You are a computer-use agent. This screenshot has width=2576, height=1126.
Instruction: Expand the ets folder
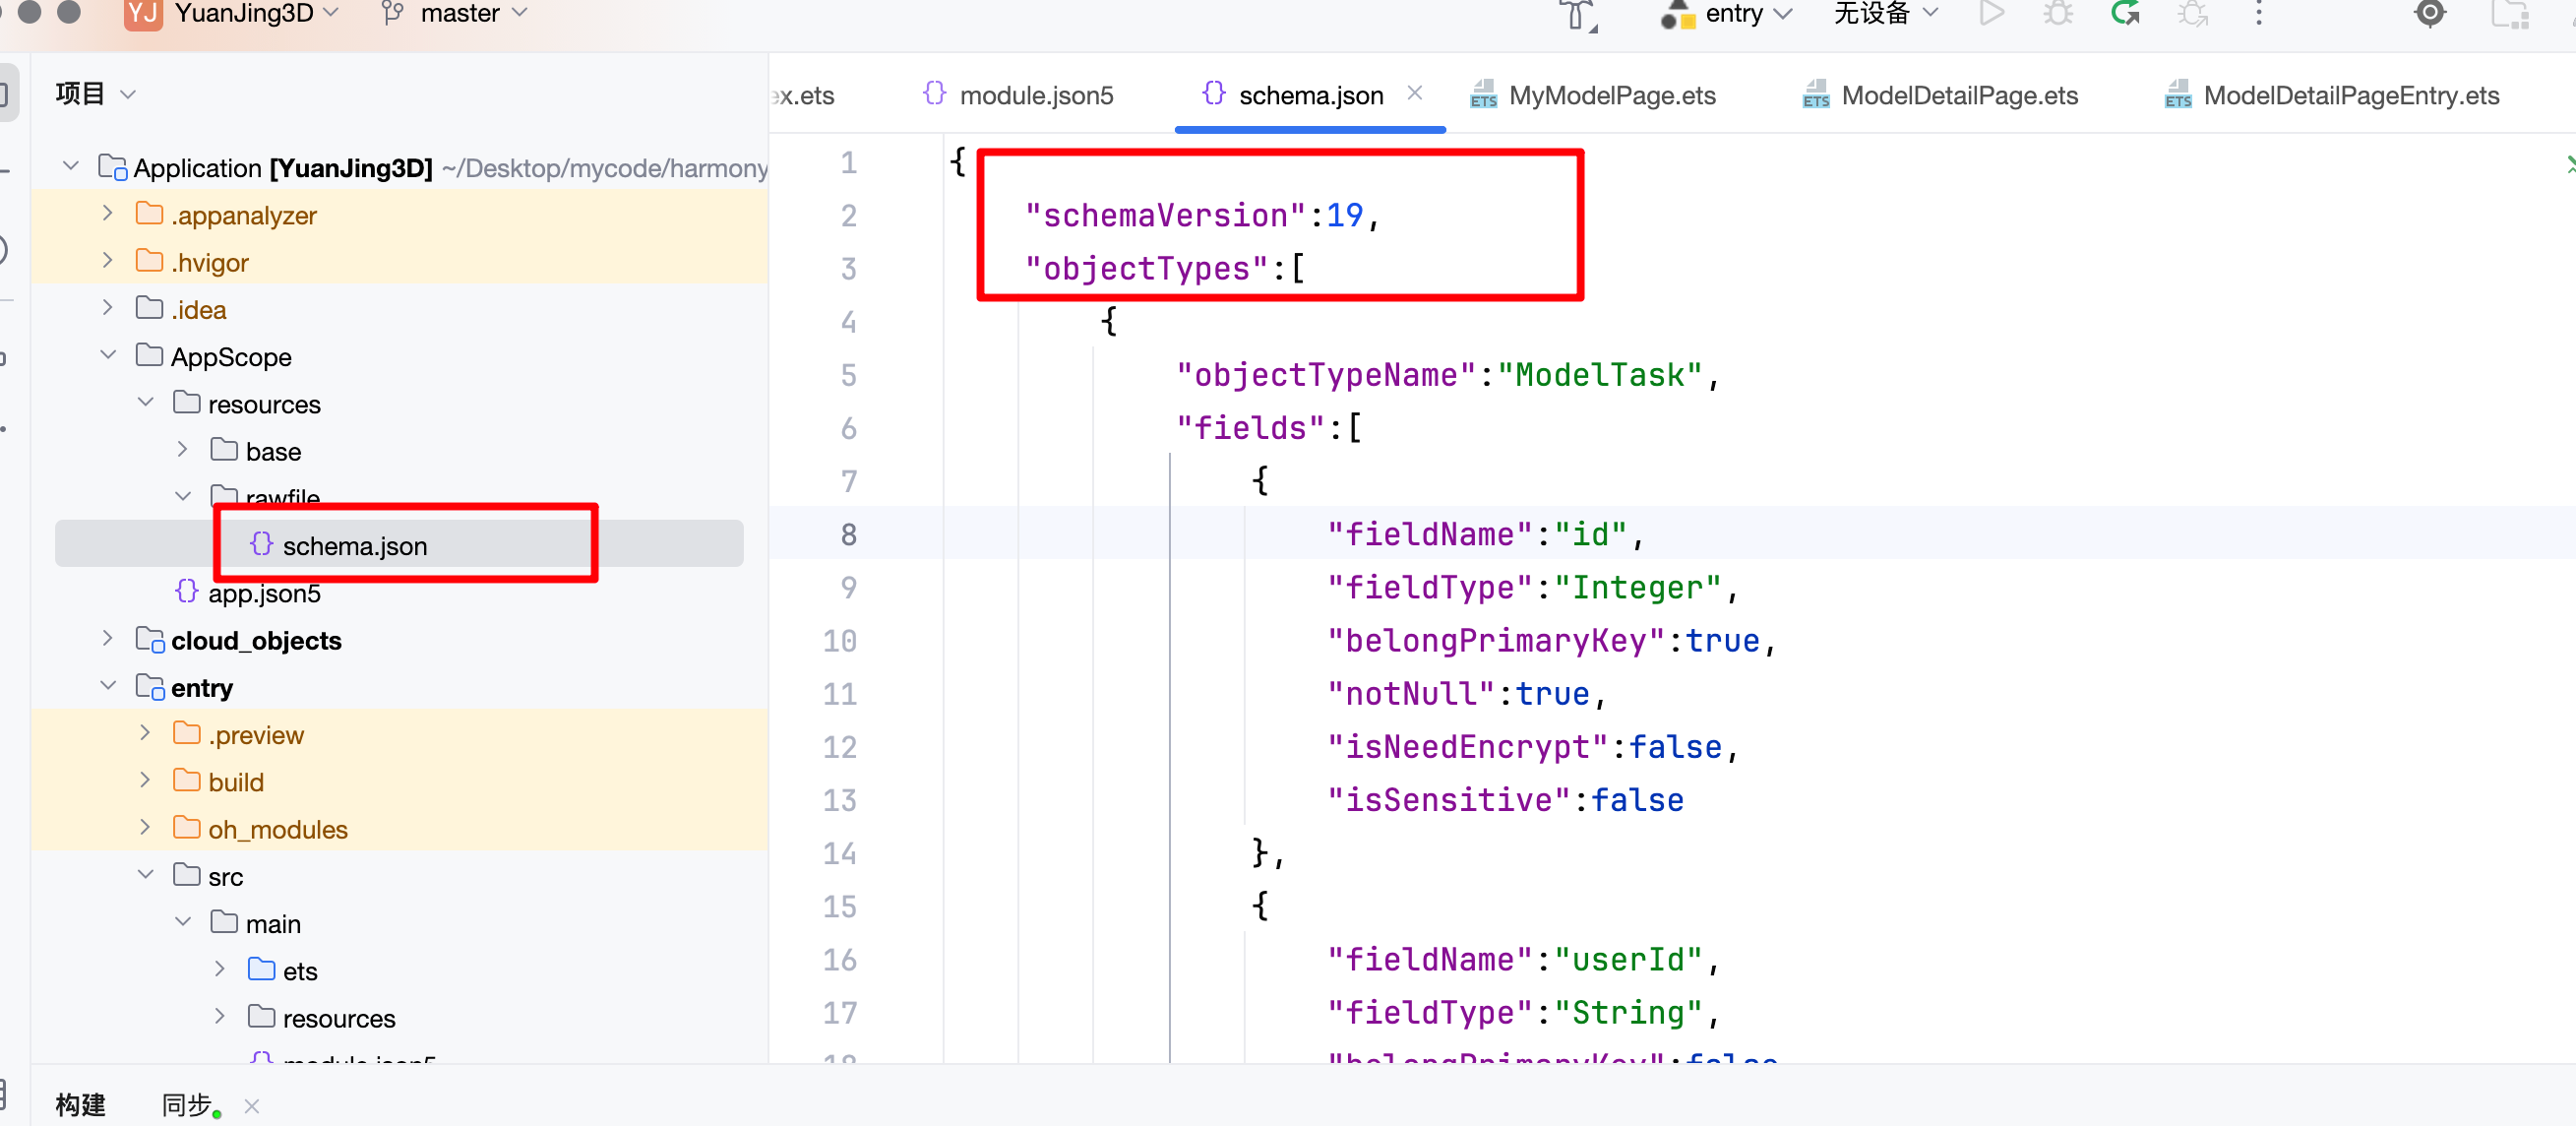[220, 969]
